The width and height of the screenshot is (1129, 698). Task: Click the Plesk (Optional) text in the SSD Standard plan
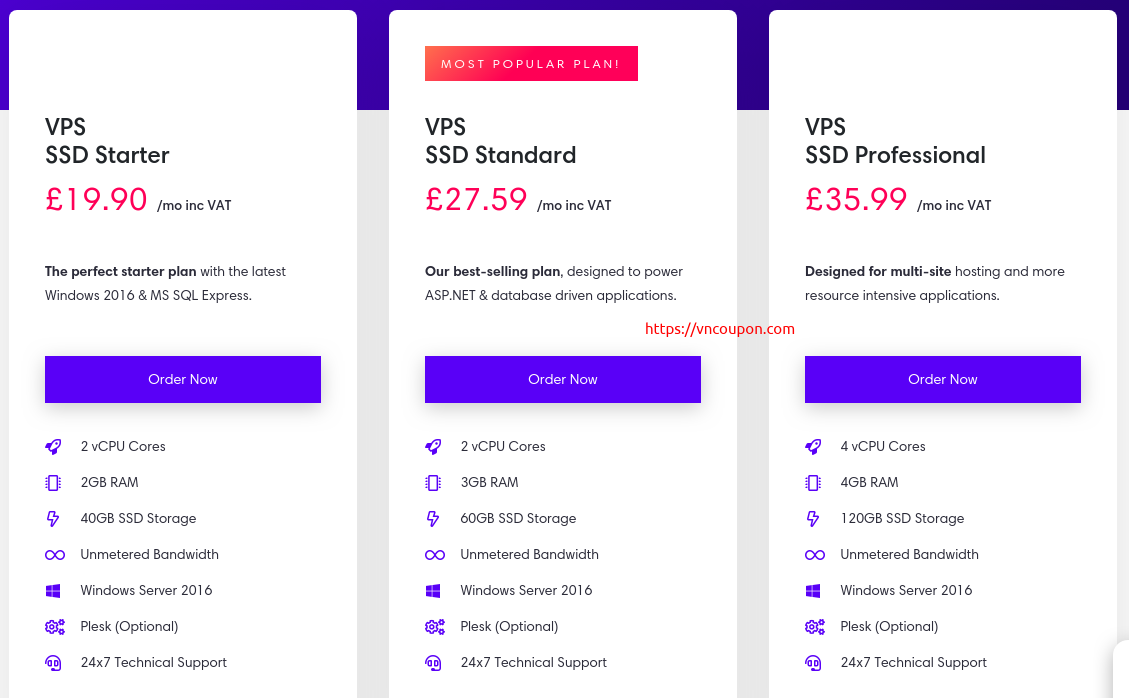point(509,627)
